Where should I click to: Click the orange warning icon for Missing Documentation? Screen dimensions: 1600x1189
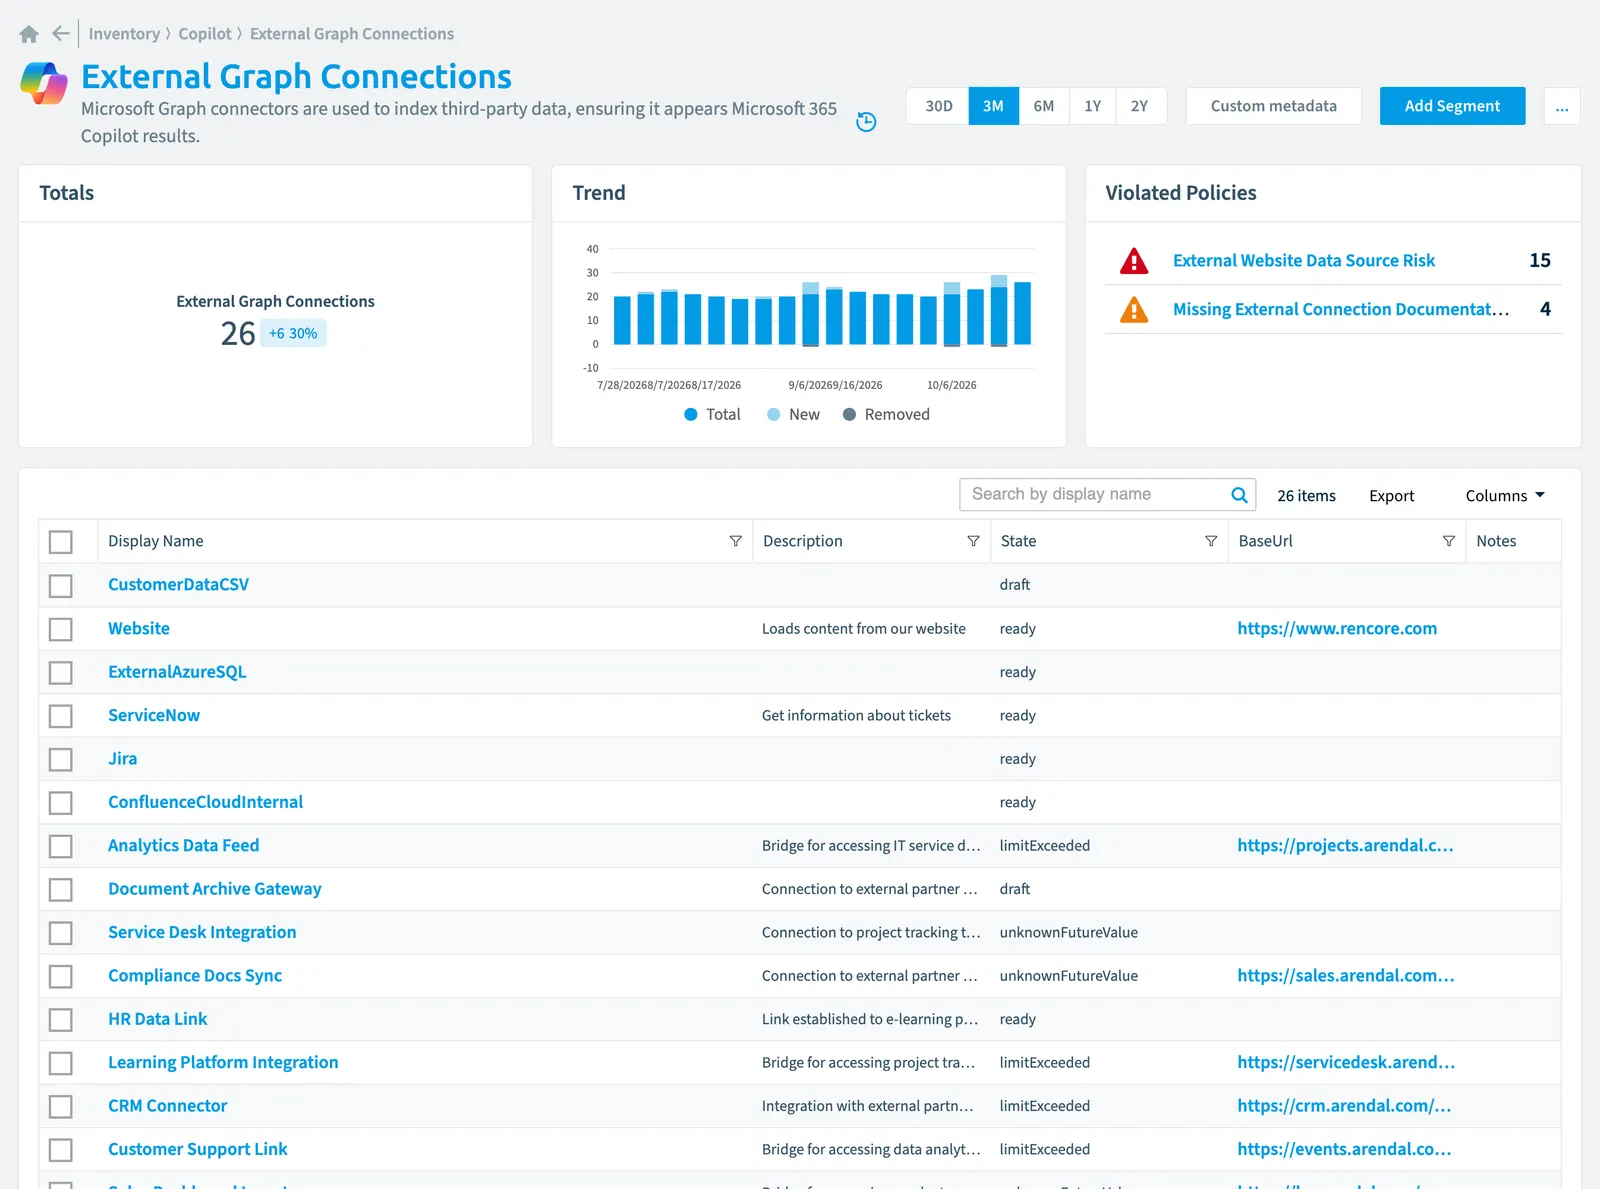(1134, 310)
